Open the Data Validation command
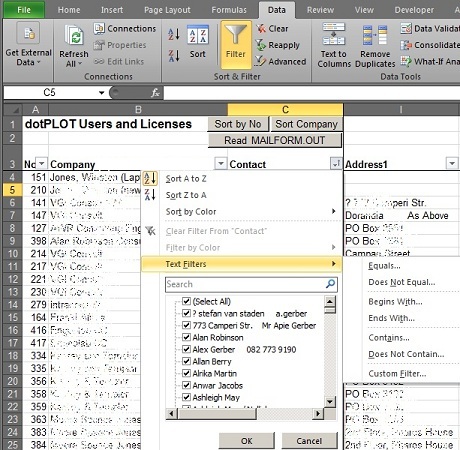460x450 pixels. point(430,29)
